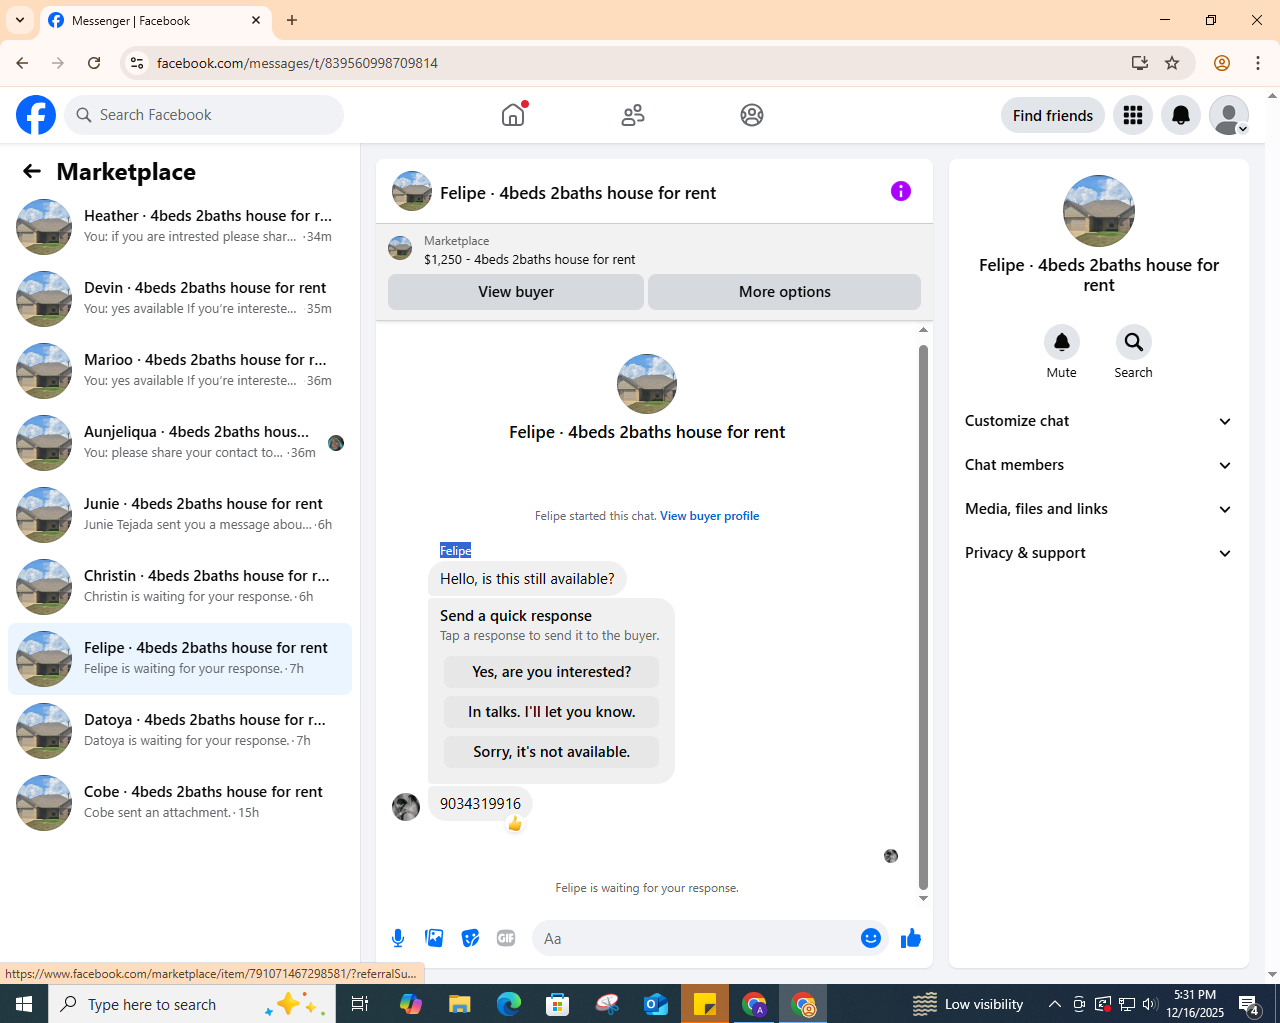Viewport: 1280px width, 1023px height.
Task: Choose a GIF
Action: pos(506,938)
